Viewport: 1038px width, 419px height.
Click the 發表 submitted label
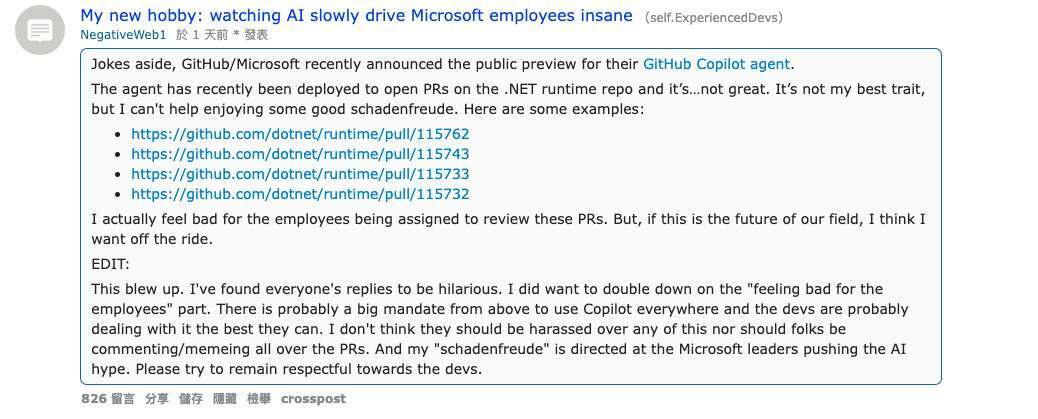coord(256,35)
